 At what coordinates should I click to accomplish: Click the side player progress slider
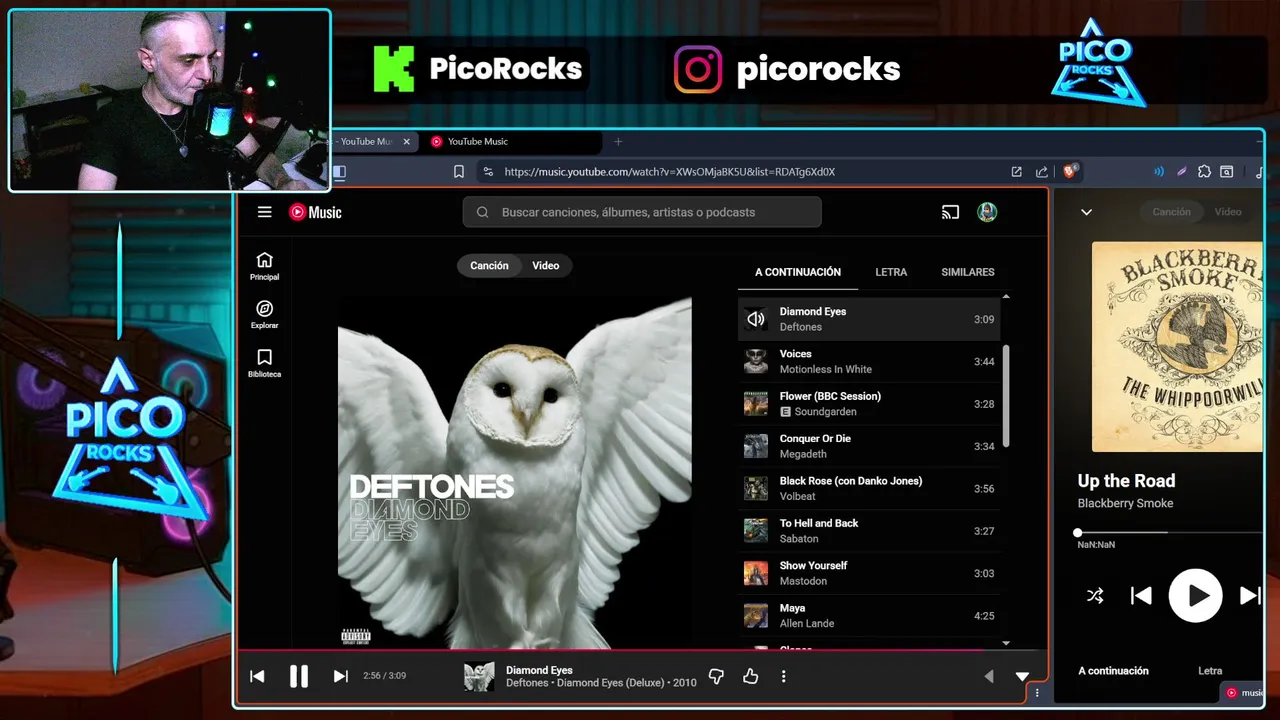(1170, 533)
